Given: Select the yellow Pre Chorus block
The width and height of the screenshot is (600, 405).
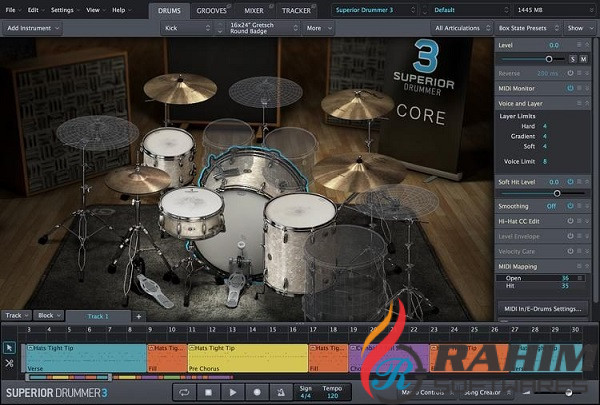Looking at the screenshot, I should tap(248, 358).
